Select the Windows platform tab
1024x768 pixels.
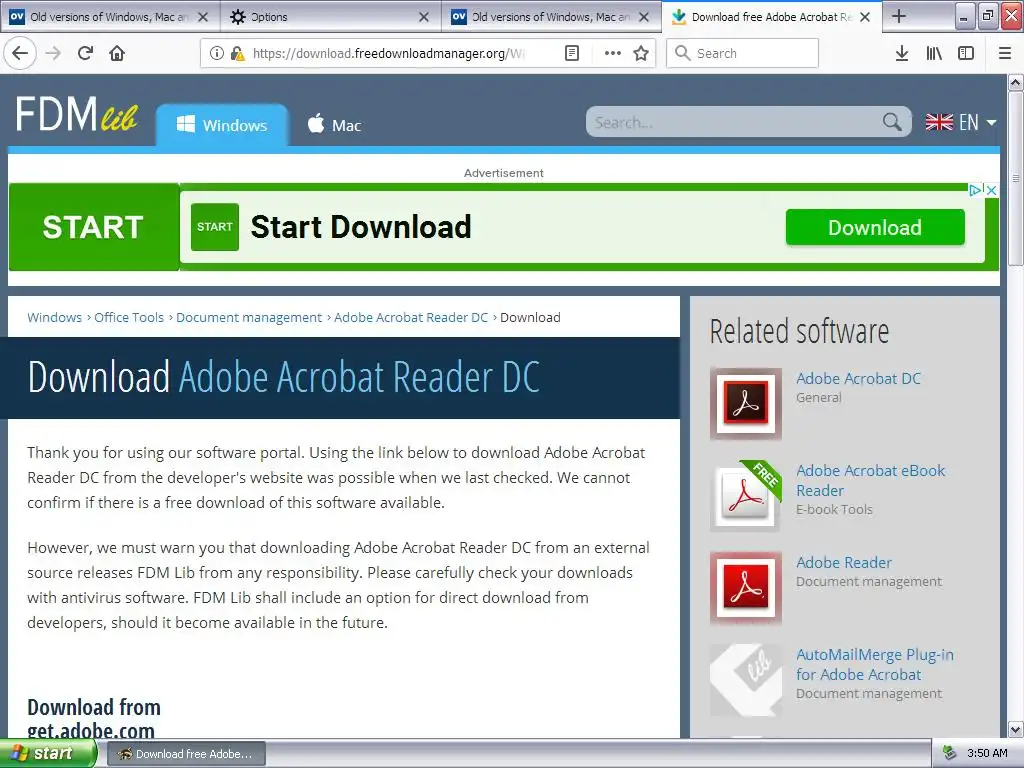tap(222, 125)
